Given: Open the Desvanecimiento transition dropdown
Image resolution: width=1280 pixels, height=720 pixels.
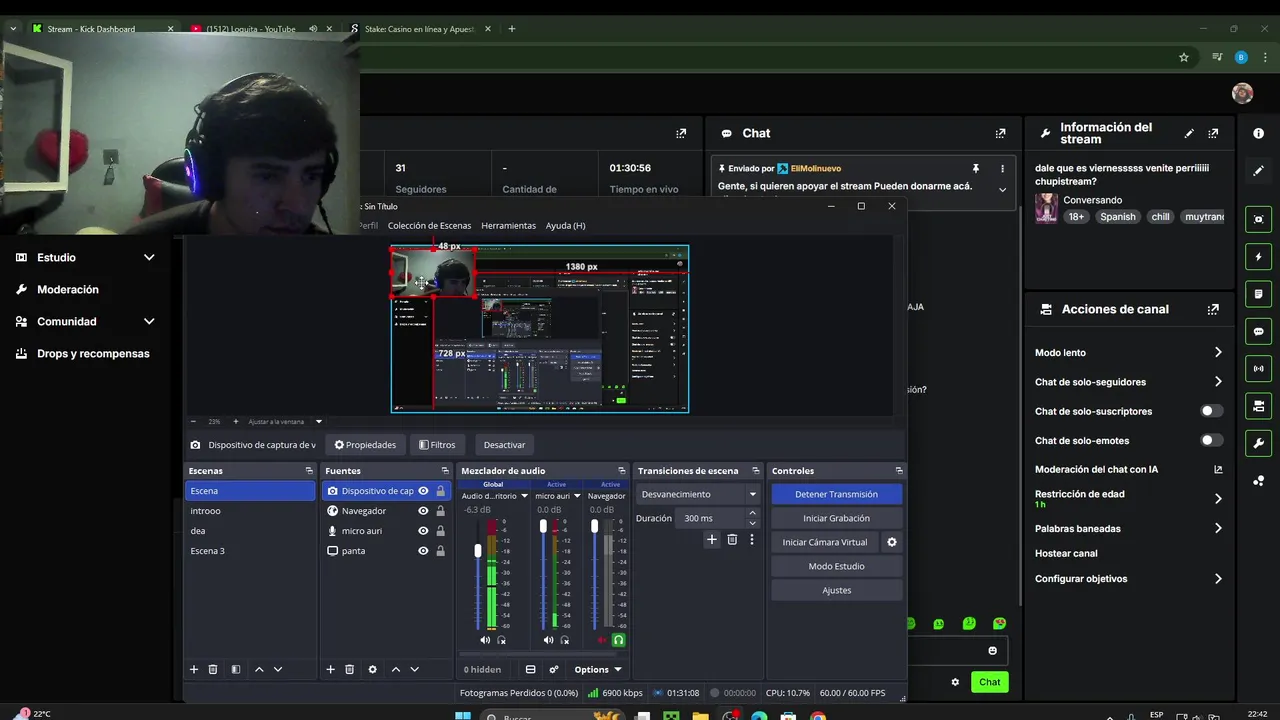Looking at the screenshot, I should 698,494.
